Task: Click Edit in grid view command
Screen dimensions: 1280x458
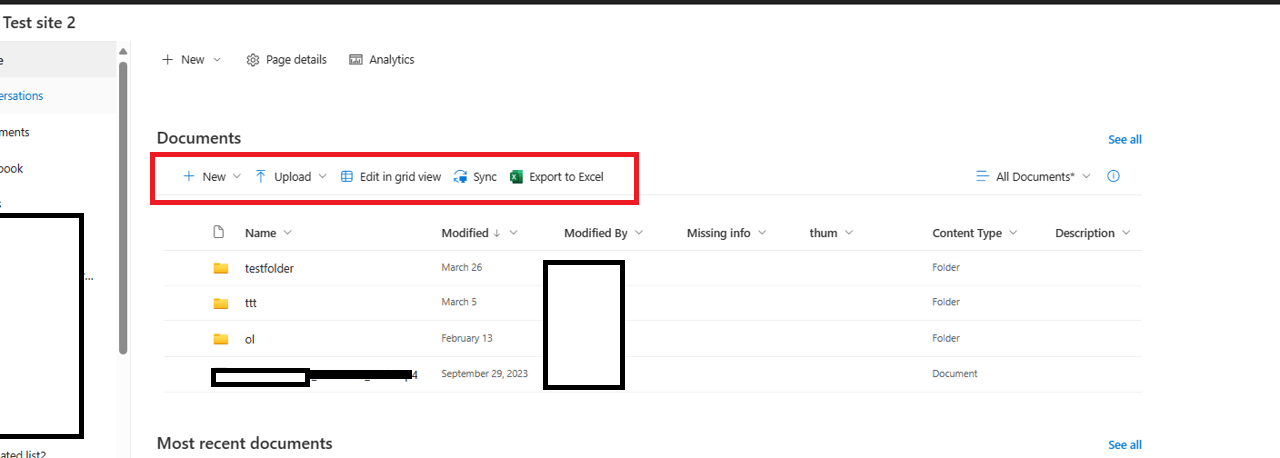Action: 391,177
